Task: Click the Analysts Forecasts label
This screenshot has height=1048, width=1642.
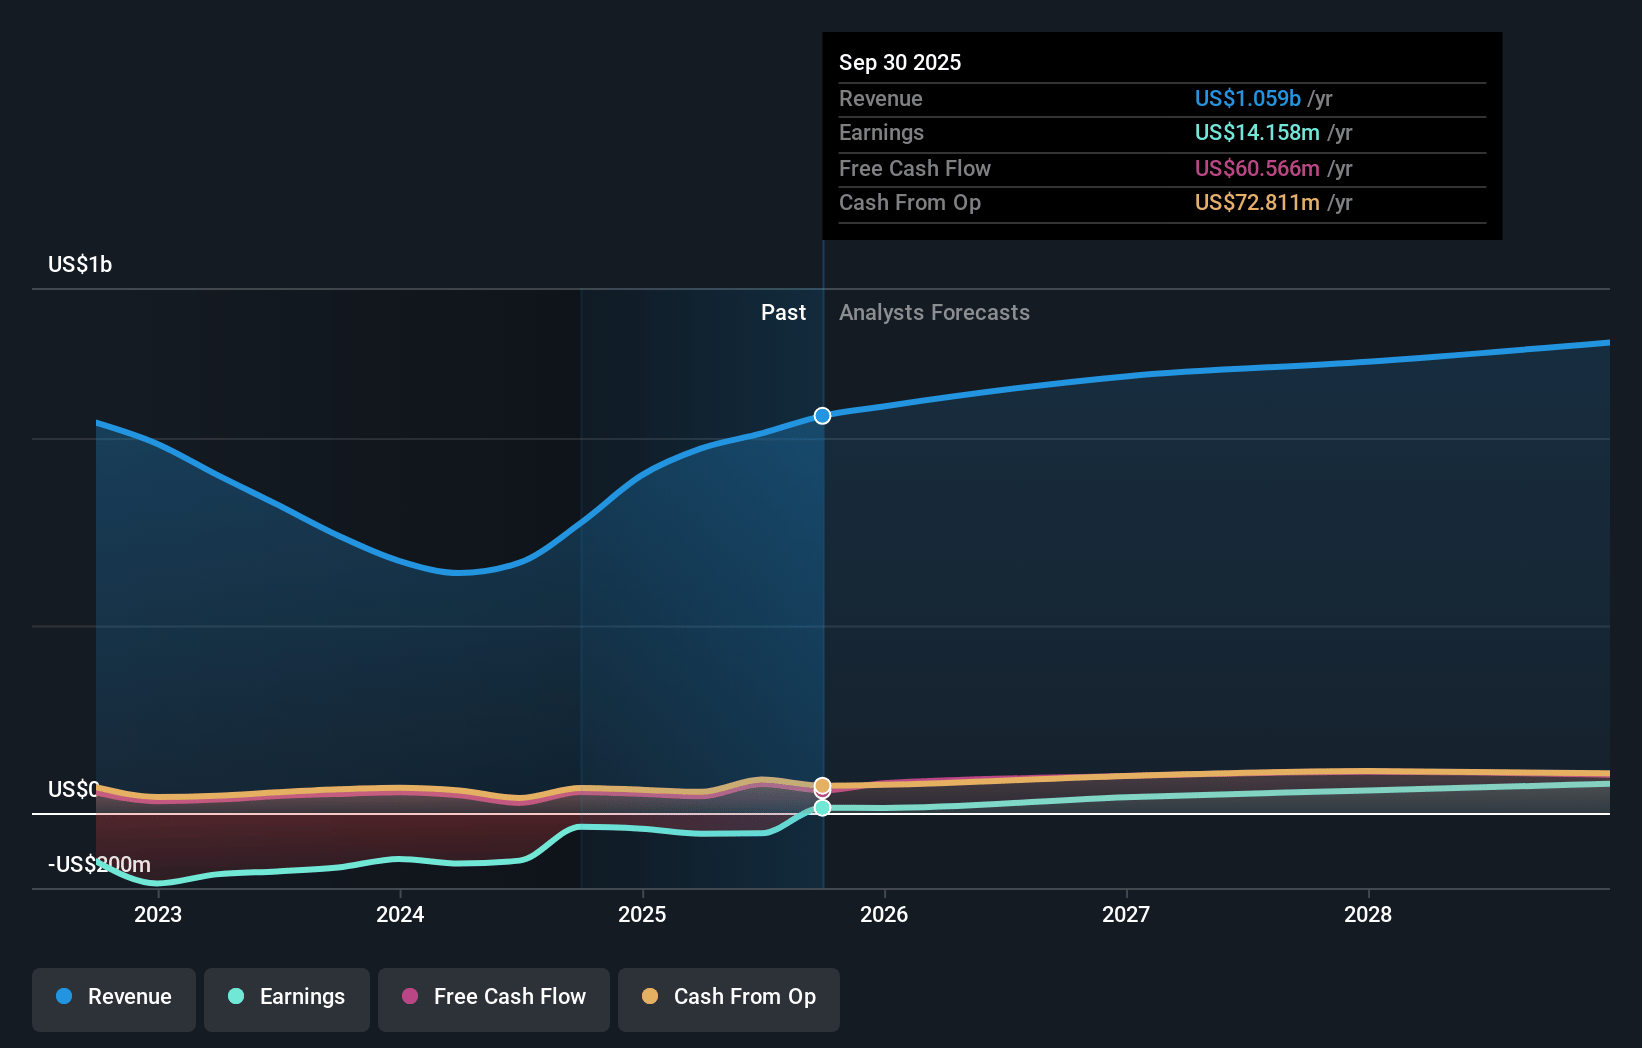Action: [x=934, y=313]
